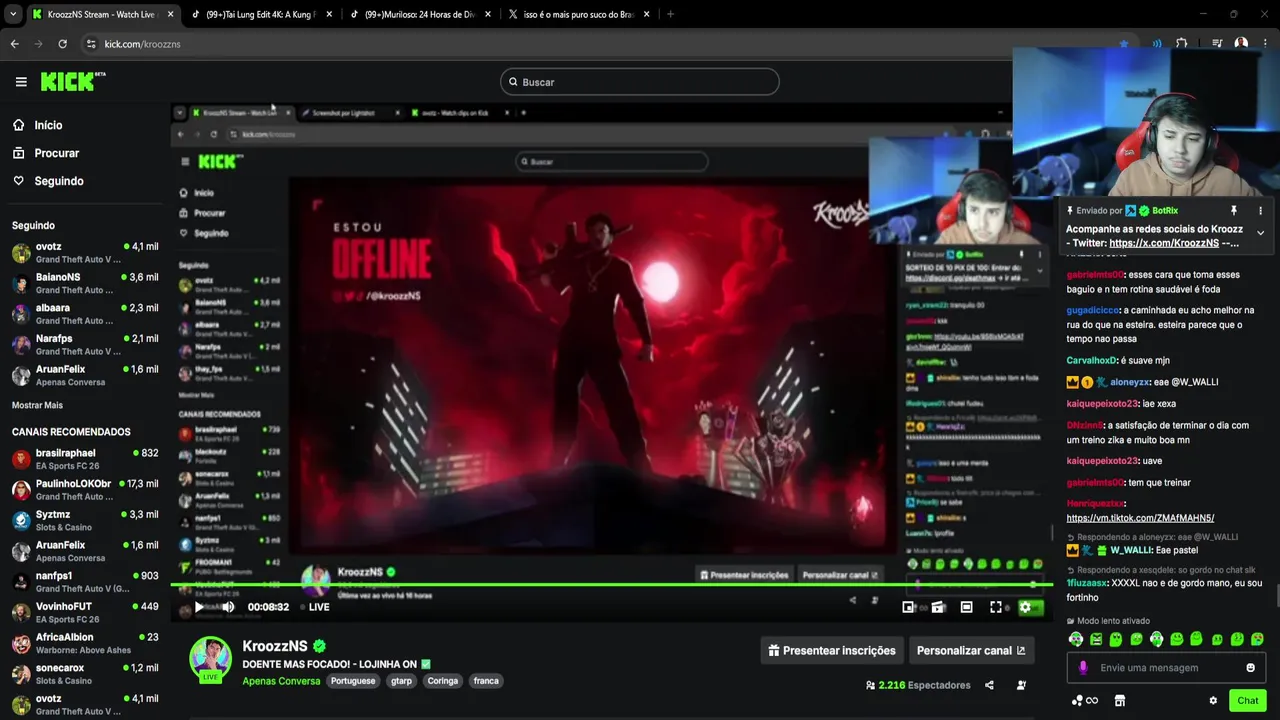Open AfricaAlbion recommended channel
The image size is (1280, 720).
85,643
